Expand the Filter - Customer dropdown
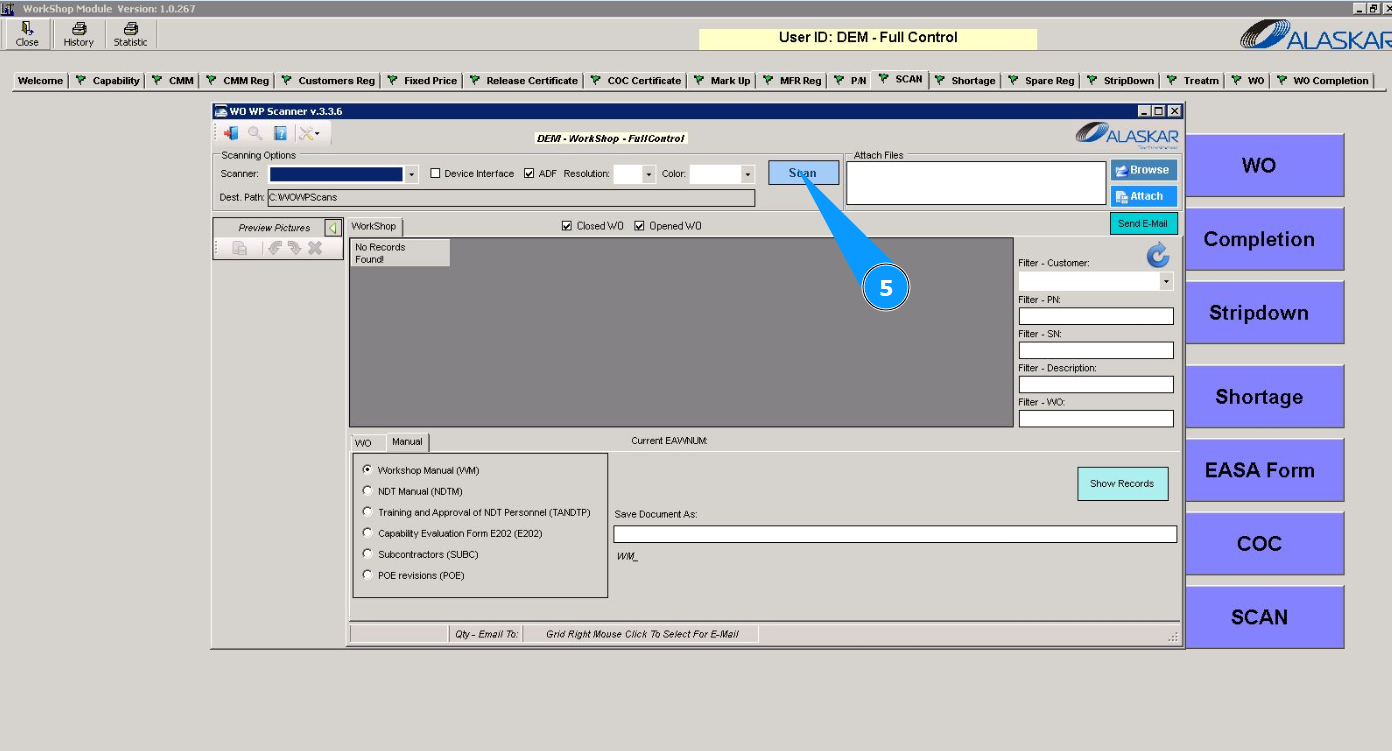This screenshot has height=751, width=1392. [x=1165, y=282]
